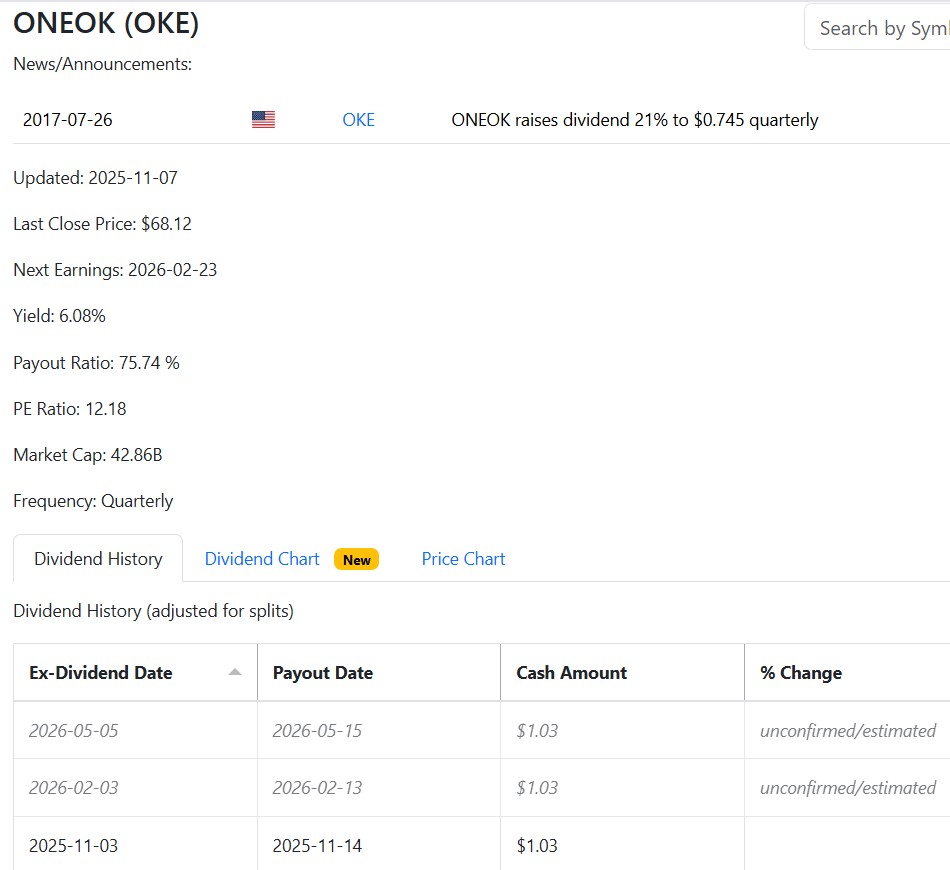950x870 pixels.
Task: Switch to the Price Chart tab
Action: pos(463,559)
